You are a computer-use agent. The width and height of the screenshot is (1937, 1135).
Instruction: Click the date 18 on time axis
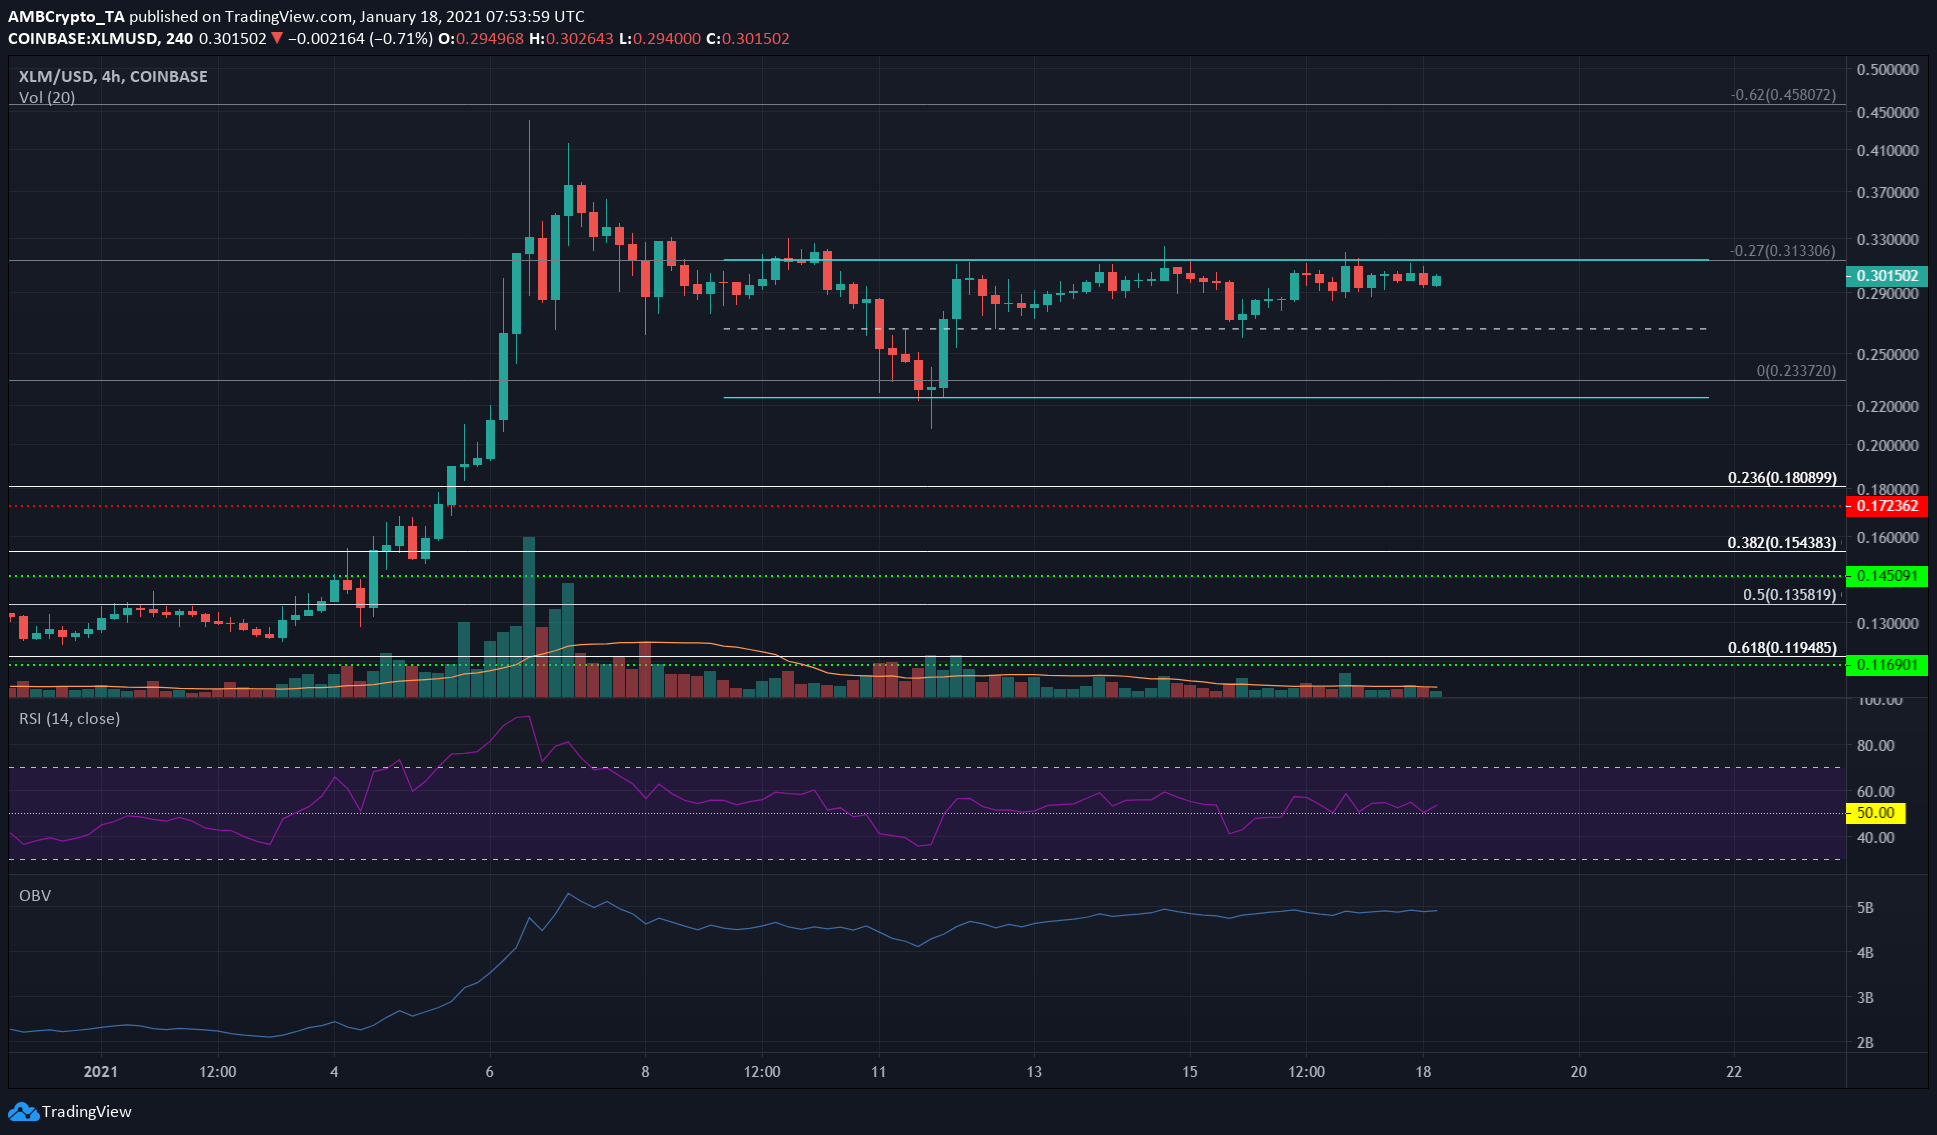pyautogui.click(x=1423, y=1071)
